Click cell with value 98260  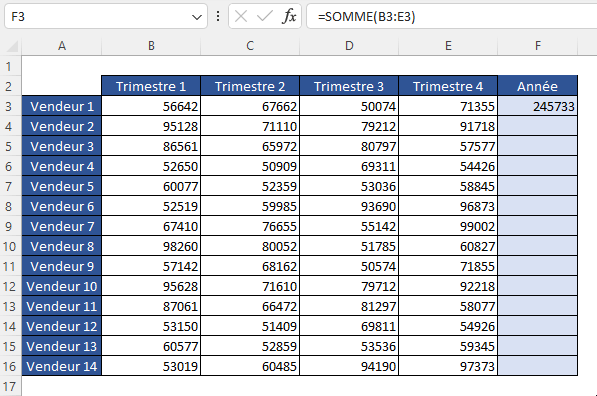[151, 246]
